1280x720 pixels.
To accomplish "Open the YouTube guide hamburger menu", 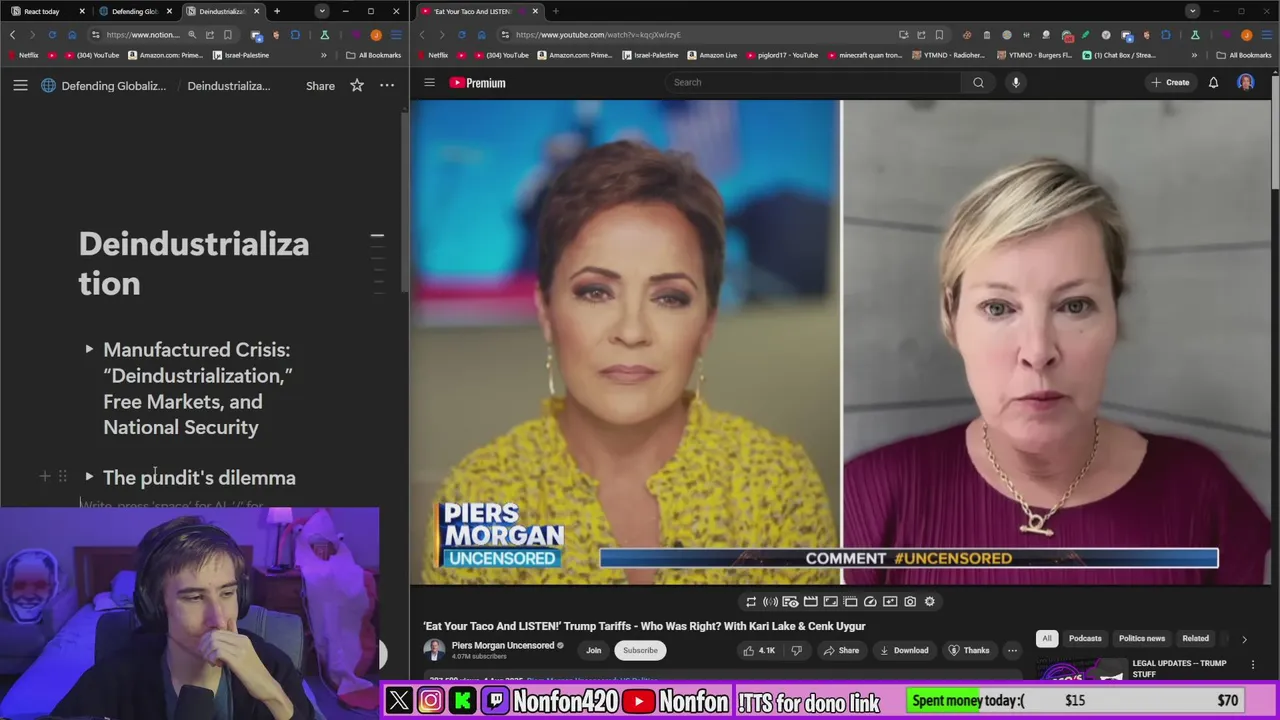I will point(429,82).
